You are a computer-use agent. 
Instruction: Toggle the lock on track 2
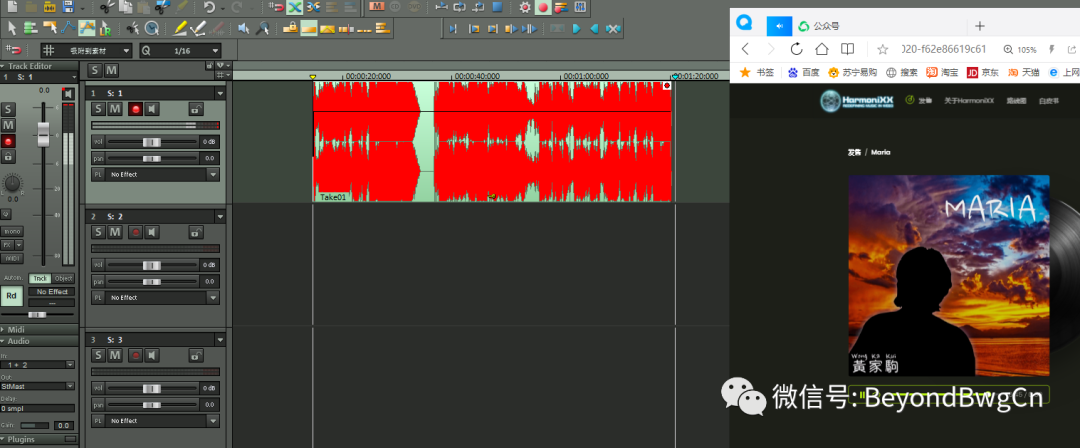click(196, 232)
